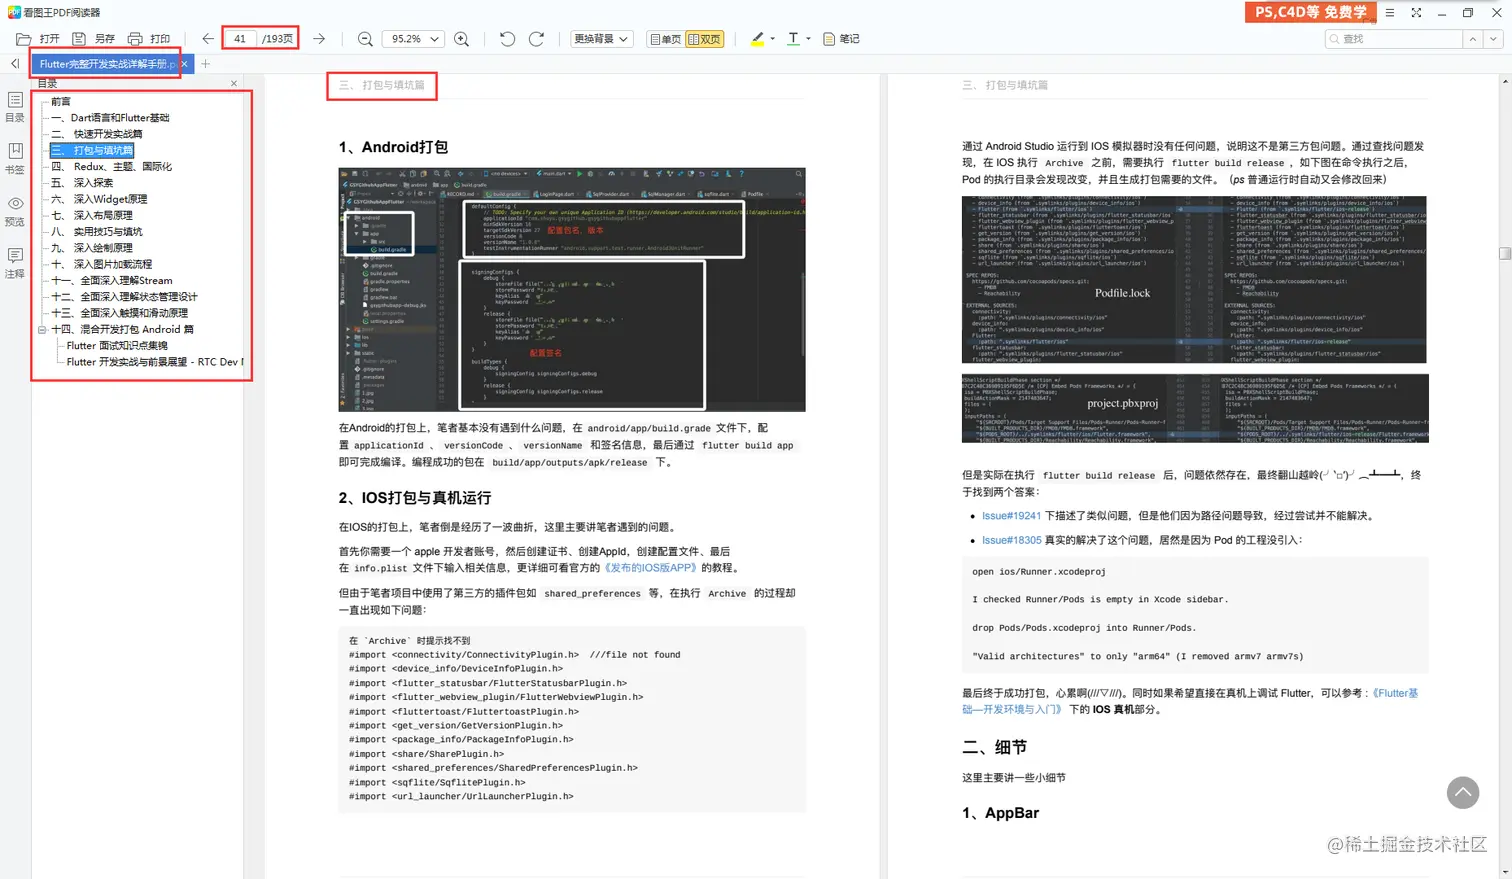Select the highlighter pen tool

point(757,39)
